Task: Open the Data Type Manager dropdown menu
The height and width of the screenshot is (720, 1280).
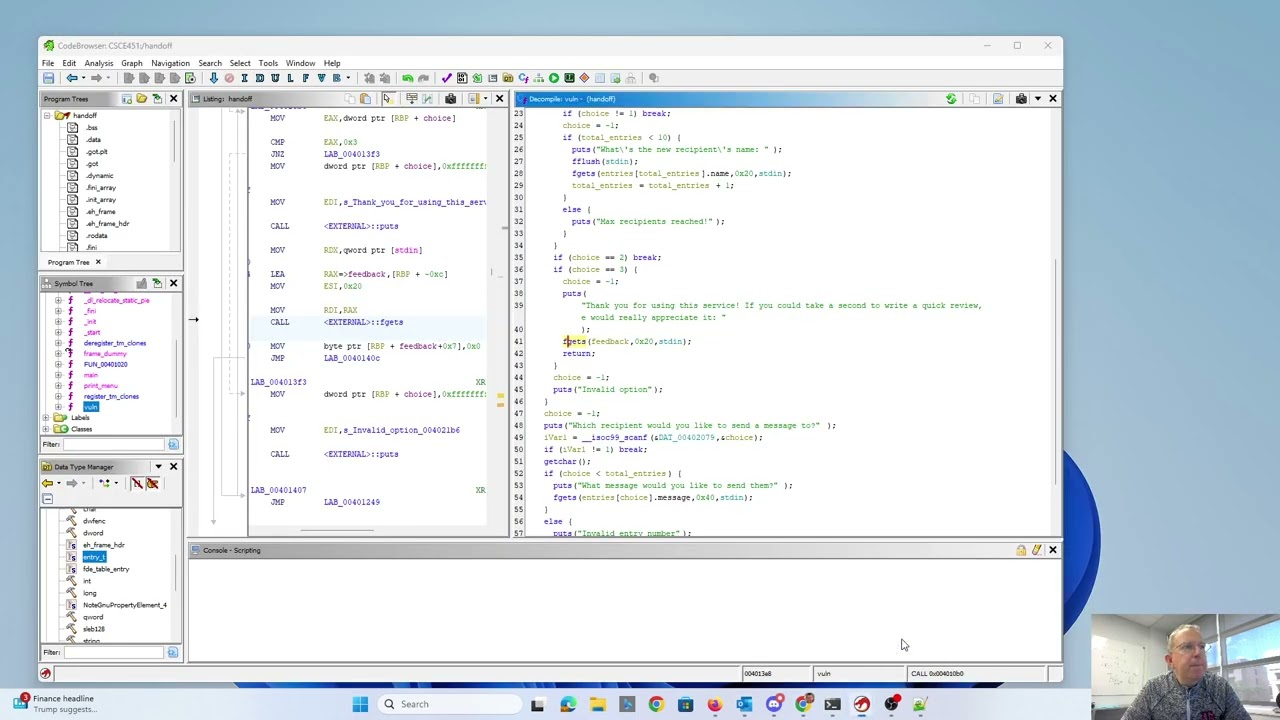Action: (158, 467)
